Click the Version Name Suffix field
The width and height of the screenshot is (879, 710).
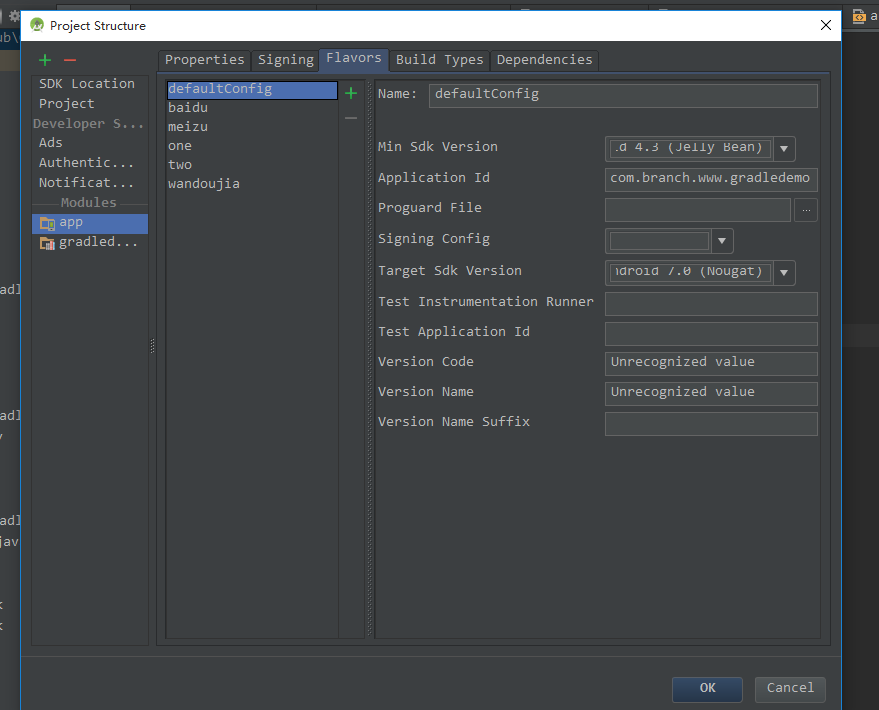point(711,424)
